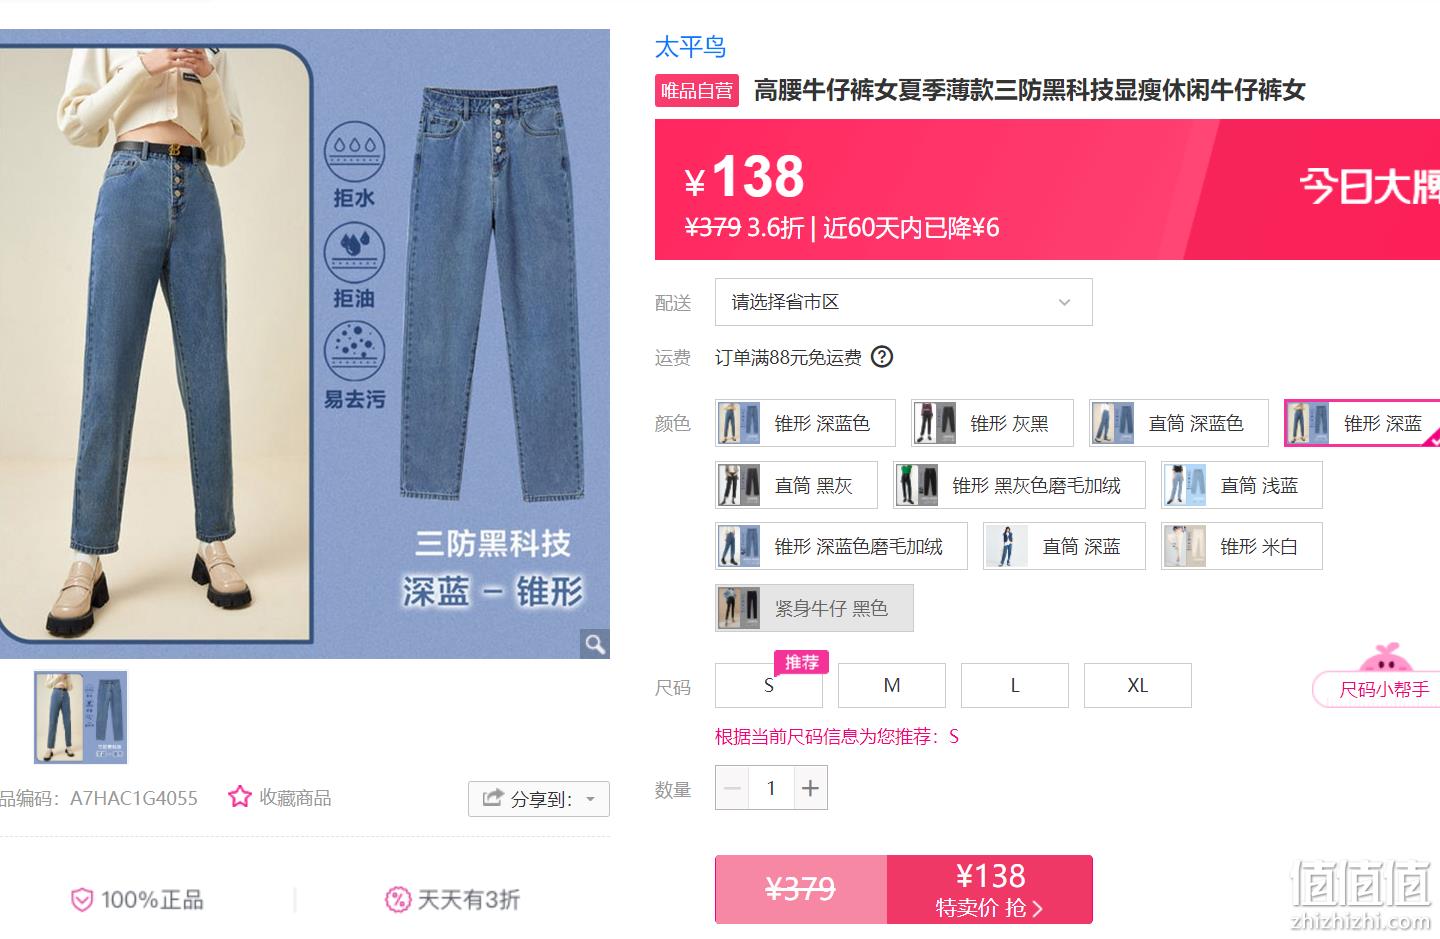Click the shipping fee help question icon
Viewport: 1440px width, 939px height.
click(882, 357)
